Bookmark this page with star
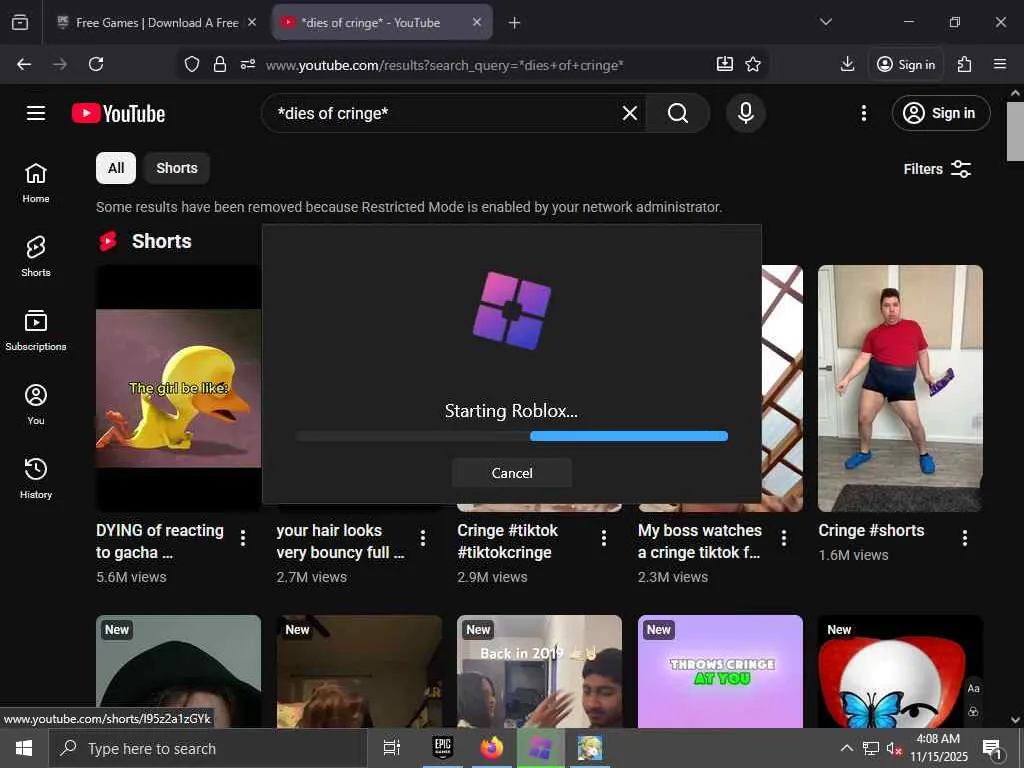The height and width of the screenshot is (768, 1024). coord(753,64)
